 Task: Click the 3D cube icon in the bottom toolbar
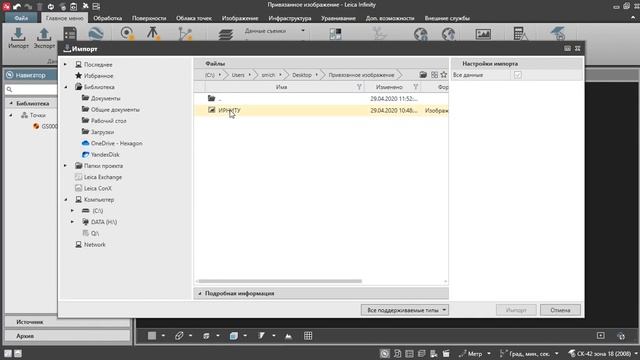[x=233, y=336]
